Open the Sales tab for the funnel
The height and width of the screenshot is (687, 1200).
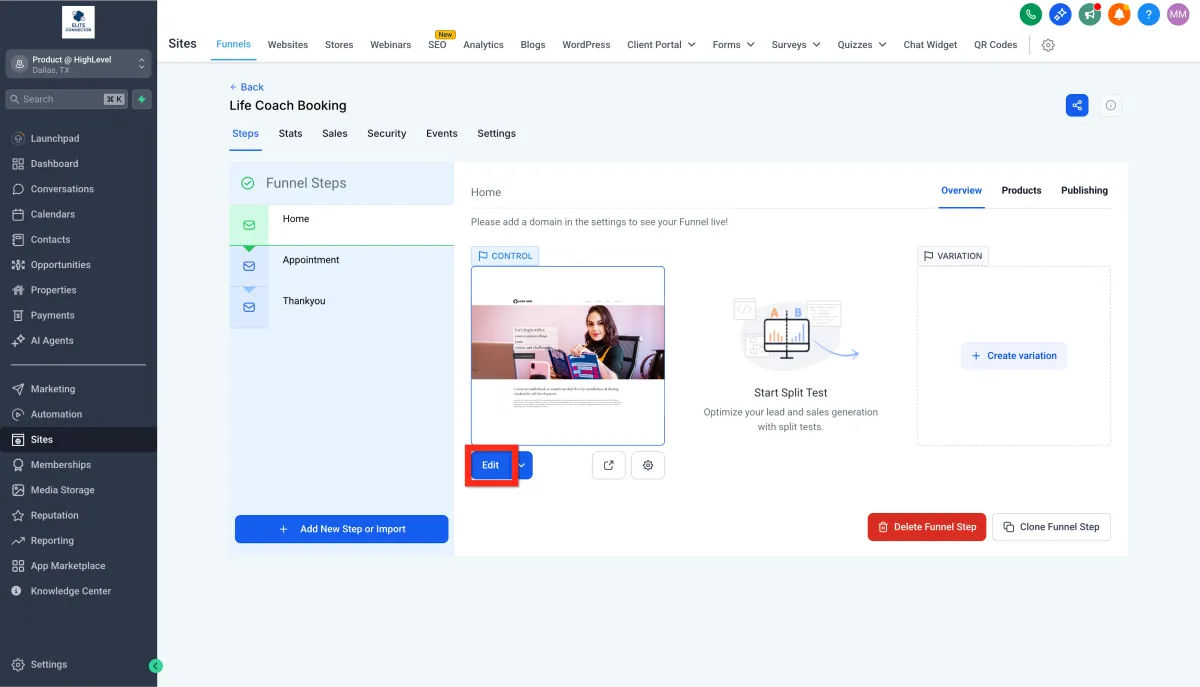pos(335,133)
